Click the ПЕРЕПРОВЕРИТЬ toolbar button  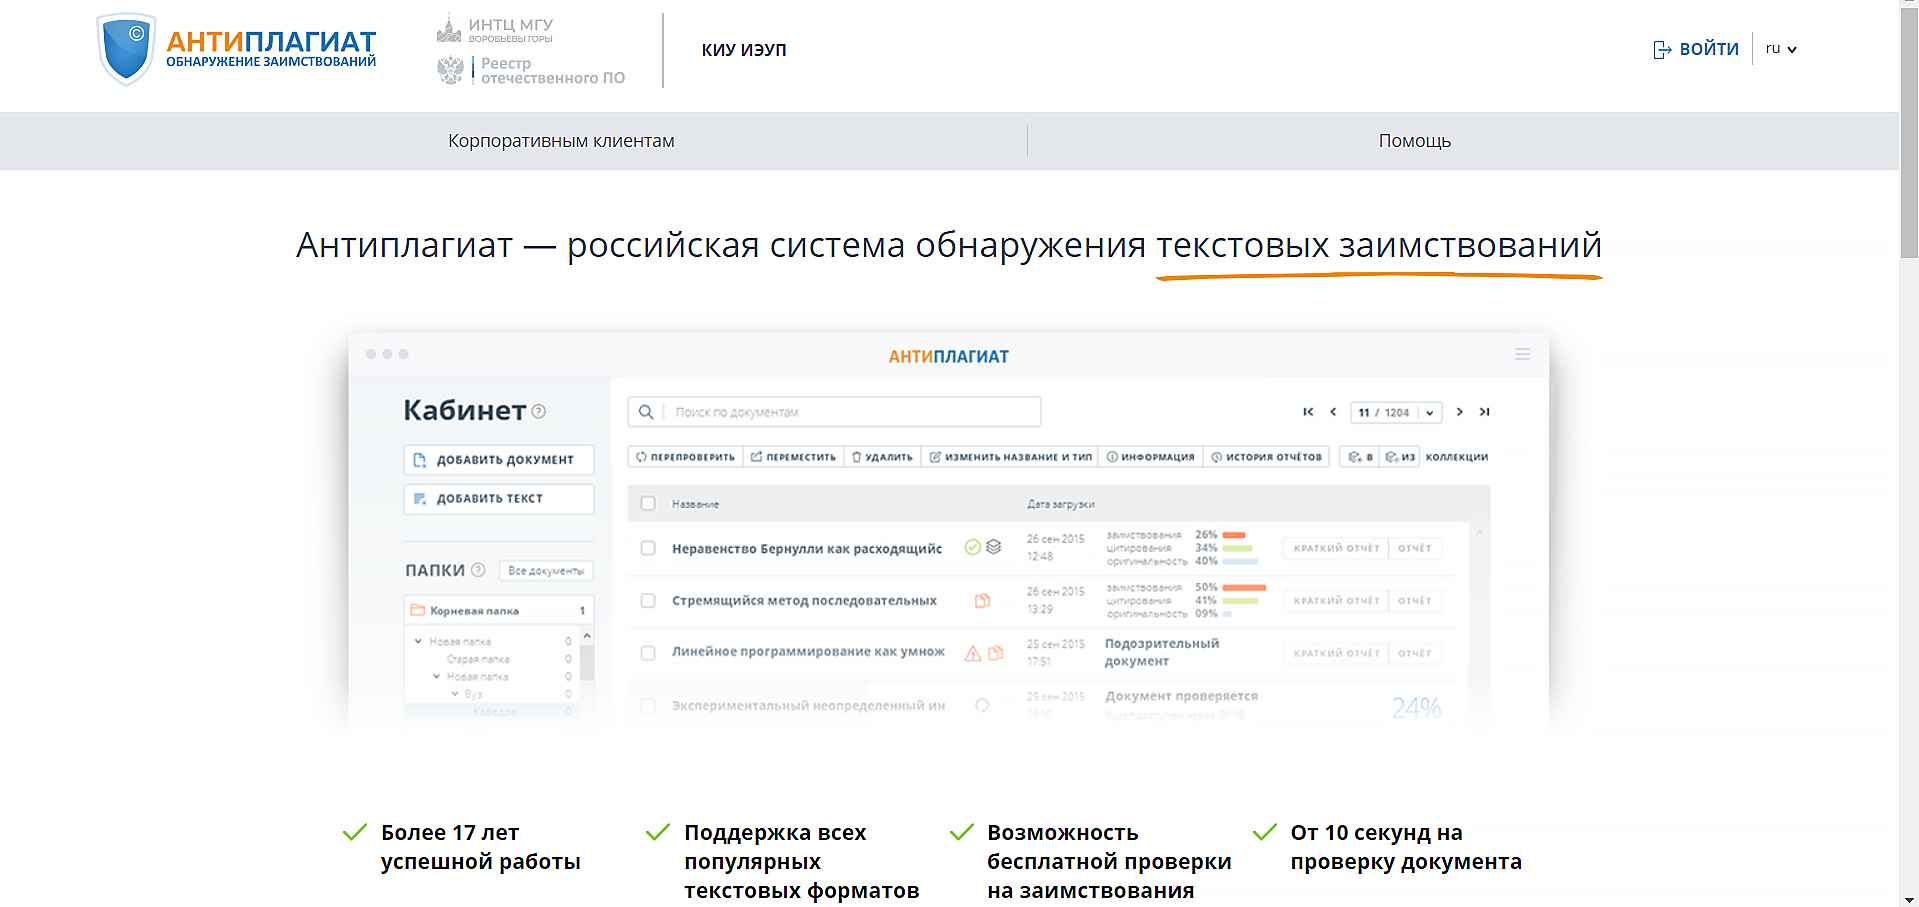click(x=686, y=457)
